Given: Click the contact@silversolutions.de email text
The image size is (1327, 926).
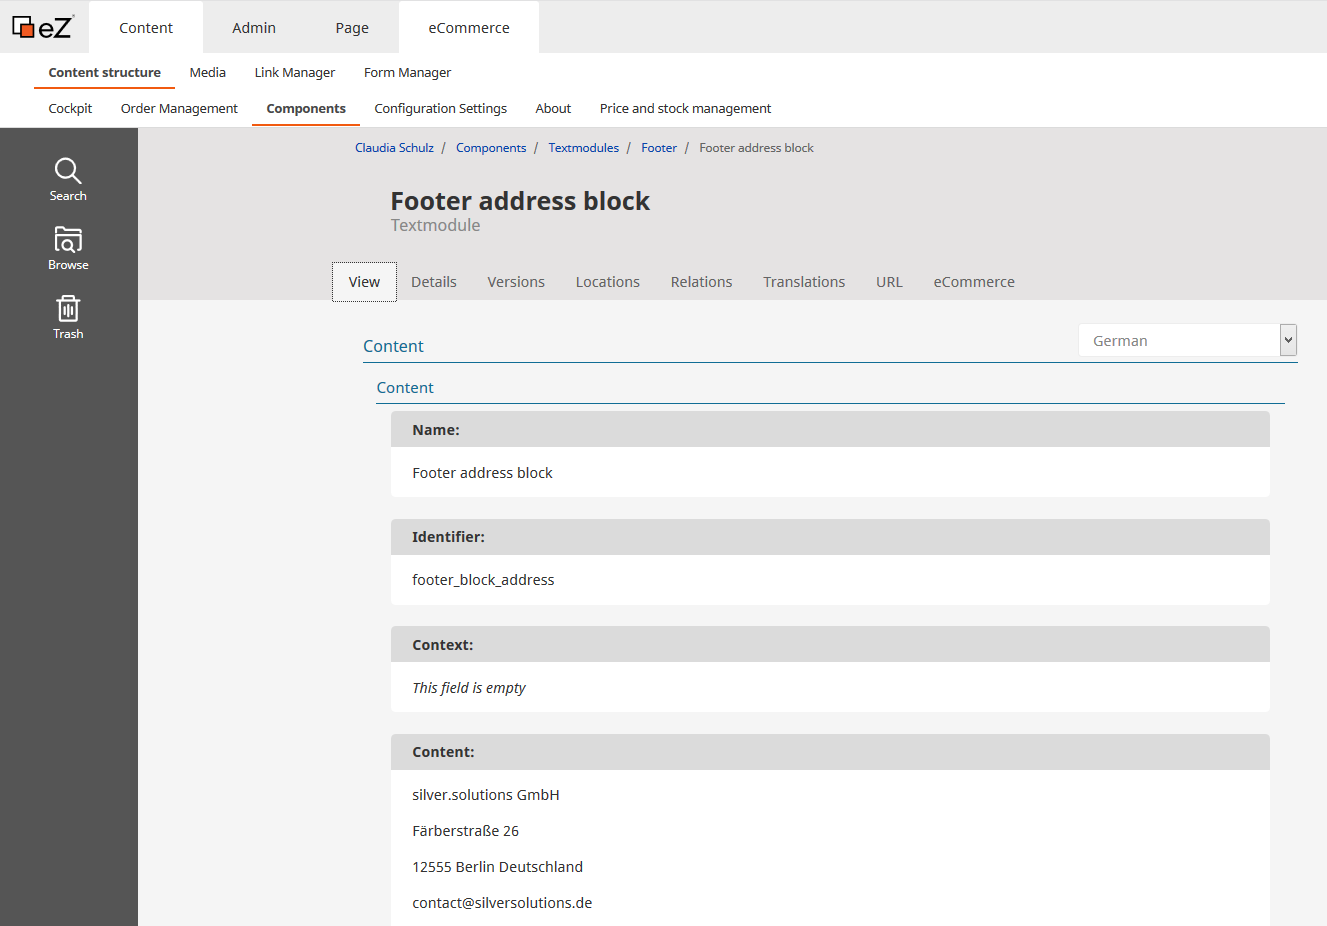Looking at the screenshot, I should [502, 903].
